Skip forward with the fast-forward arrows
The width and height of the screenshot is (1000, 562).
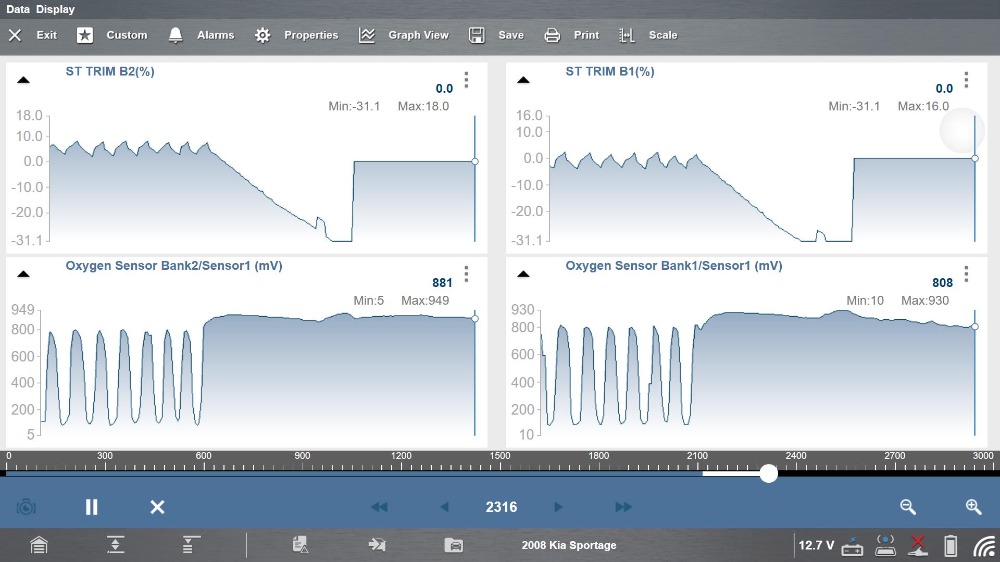[x=623, y=507]
